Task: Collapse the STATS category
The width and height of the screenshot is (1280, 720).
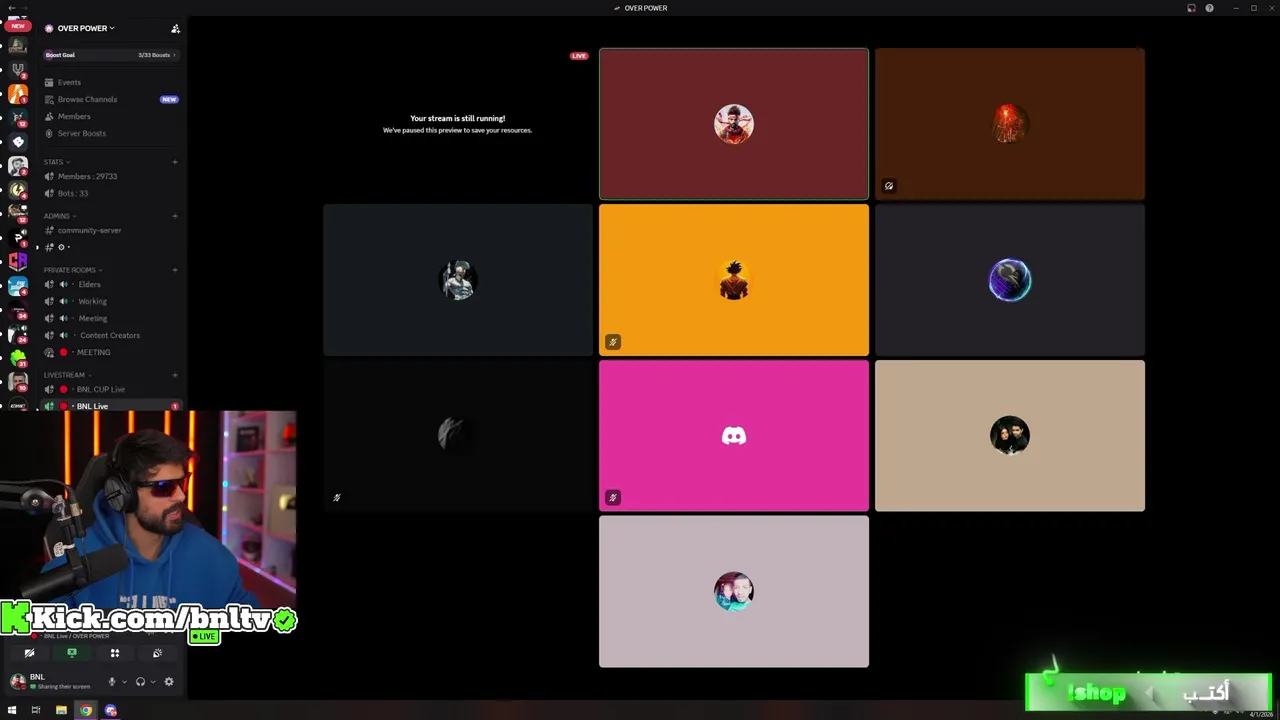Action: 56,162
